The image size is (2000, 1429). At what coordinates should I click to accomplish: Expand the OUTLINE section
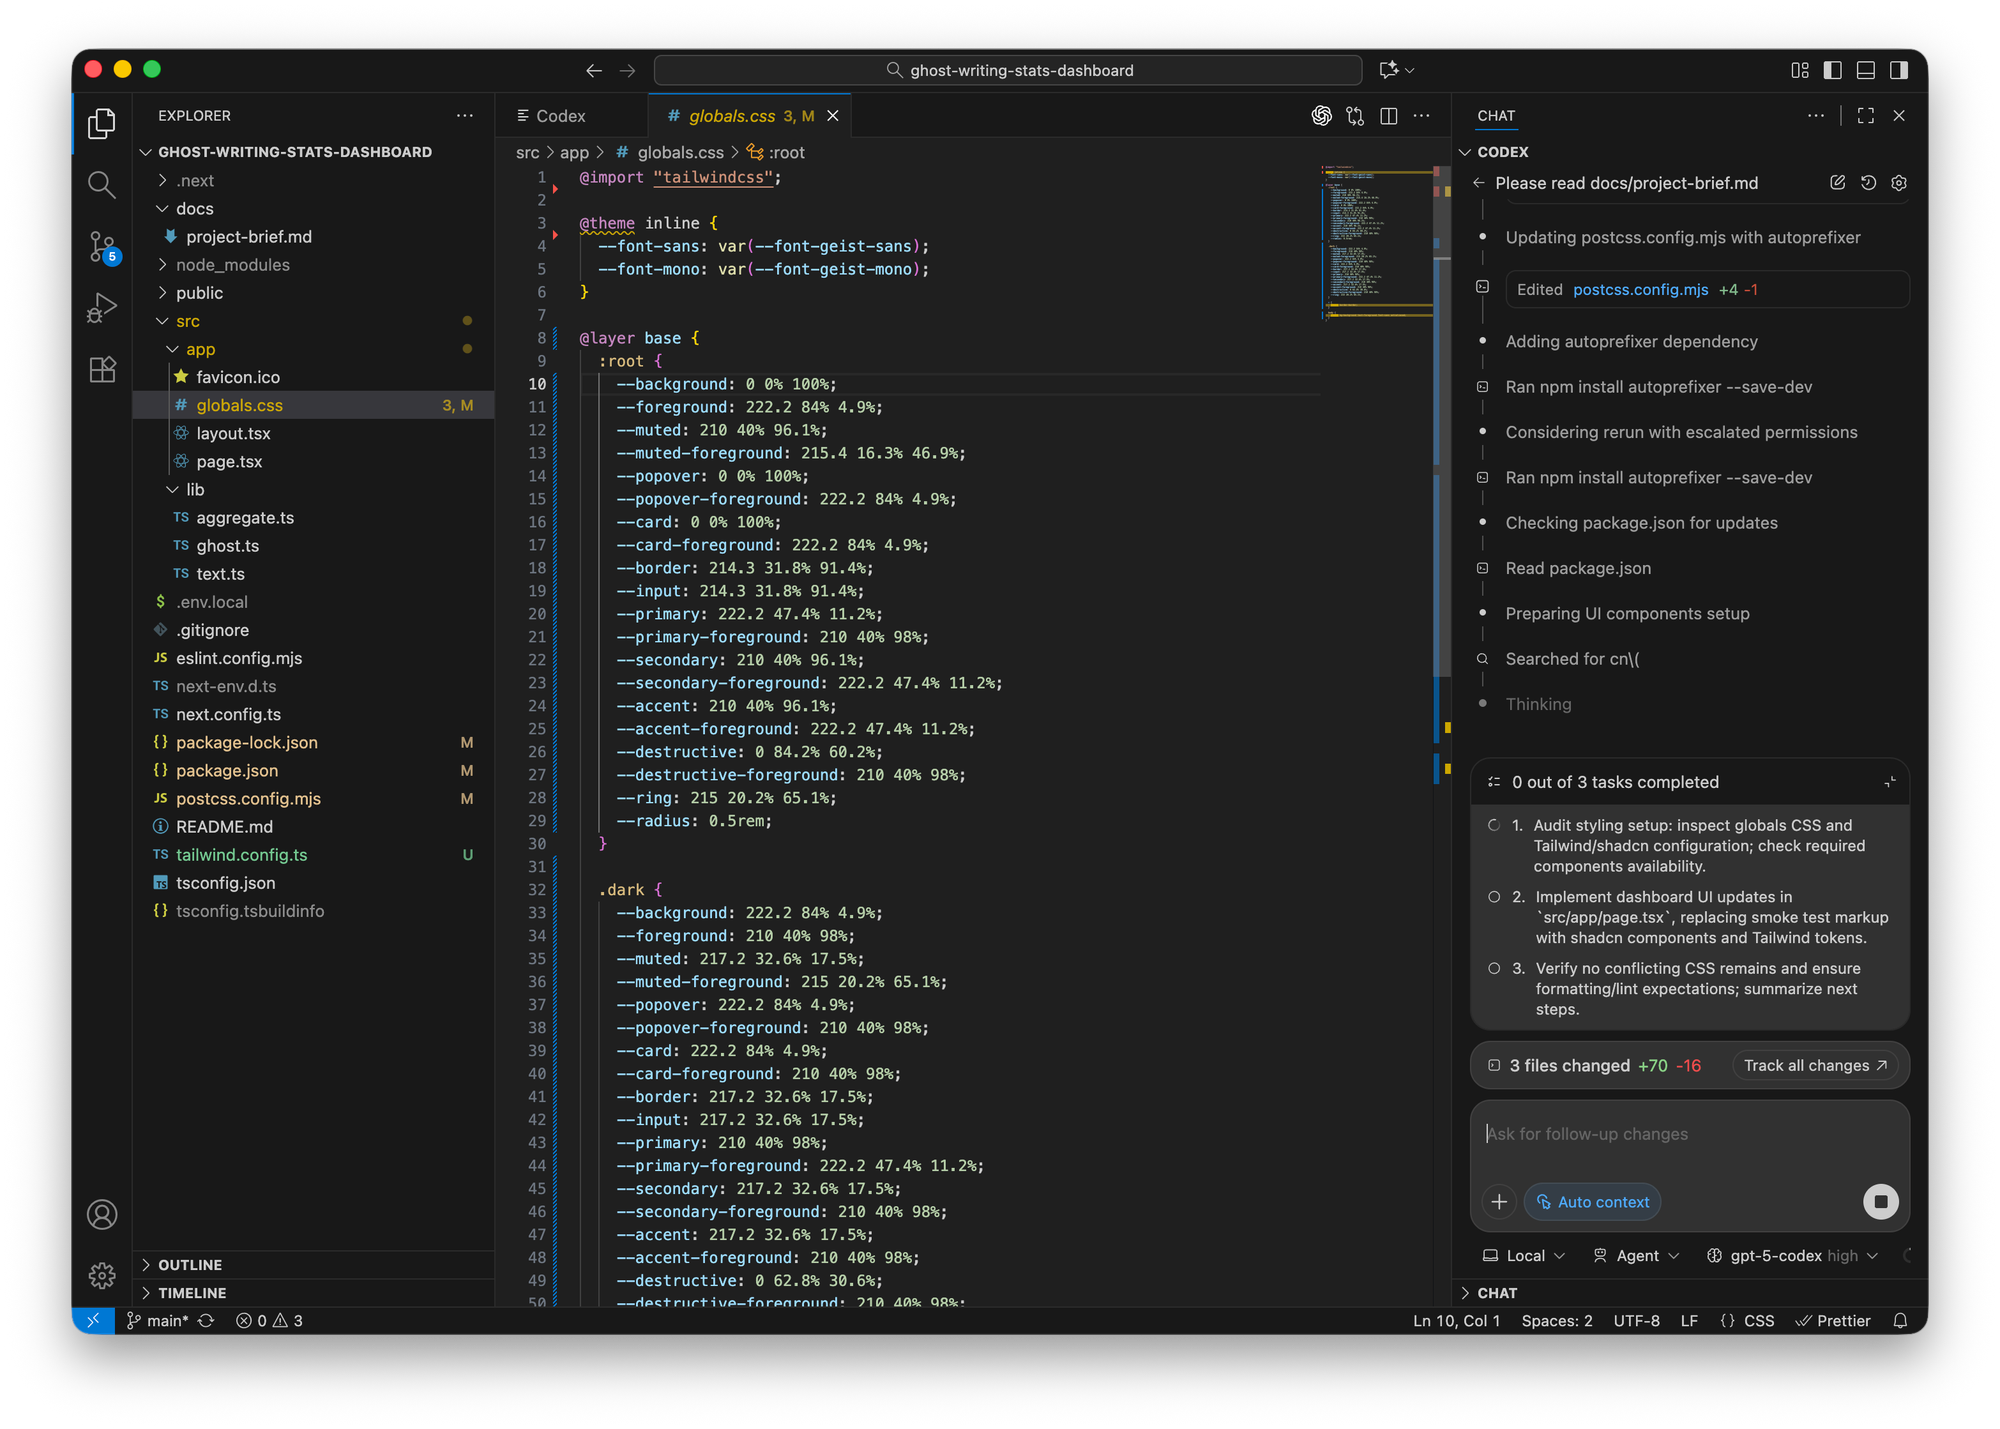[x=190, y=1265]
